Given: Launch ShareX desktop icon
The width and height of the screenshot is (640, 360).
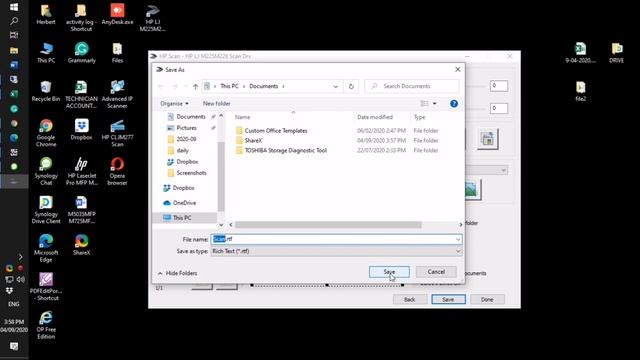Looking at the screenshot, I should point(81,245).
